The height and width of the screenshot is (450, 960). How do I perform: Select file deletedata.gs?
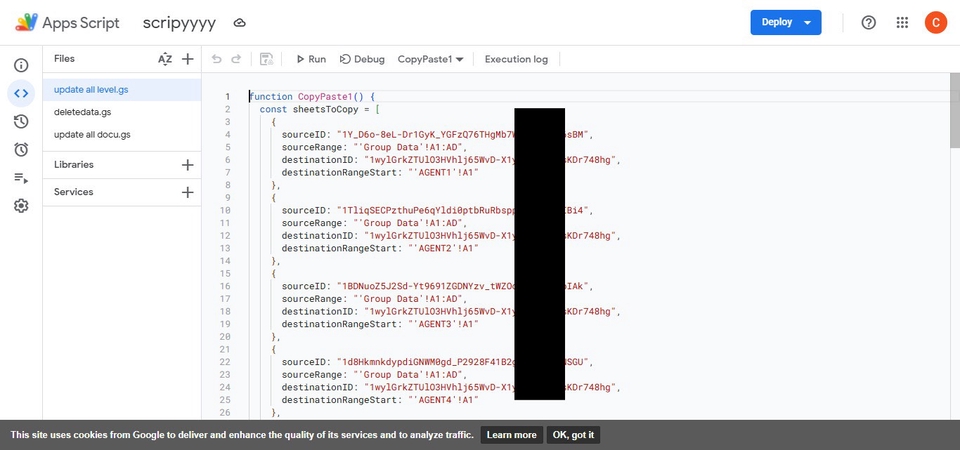[122, 112]
